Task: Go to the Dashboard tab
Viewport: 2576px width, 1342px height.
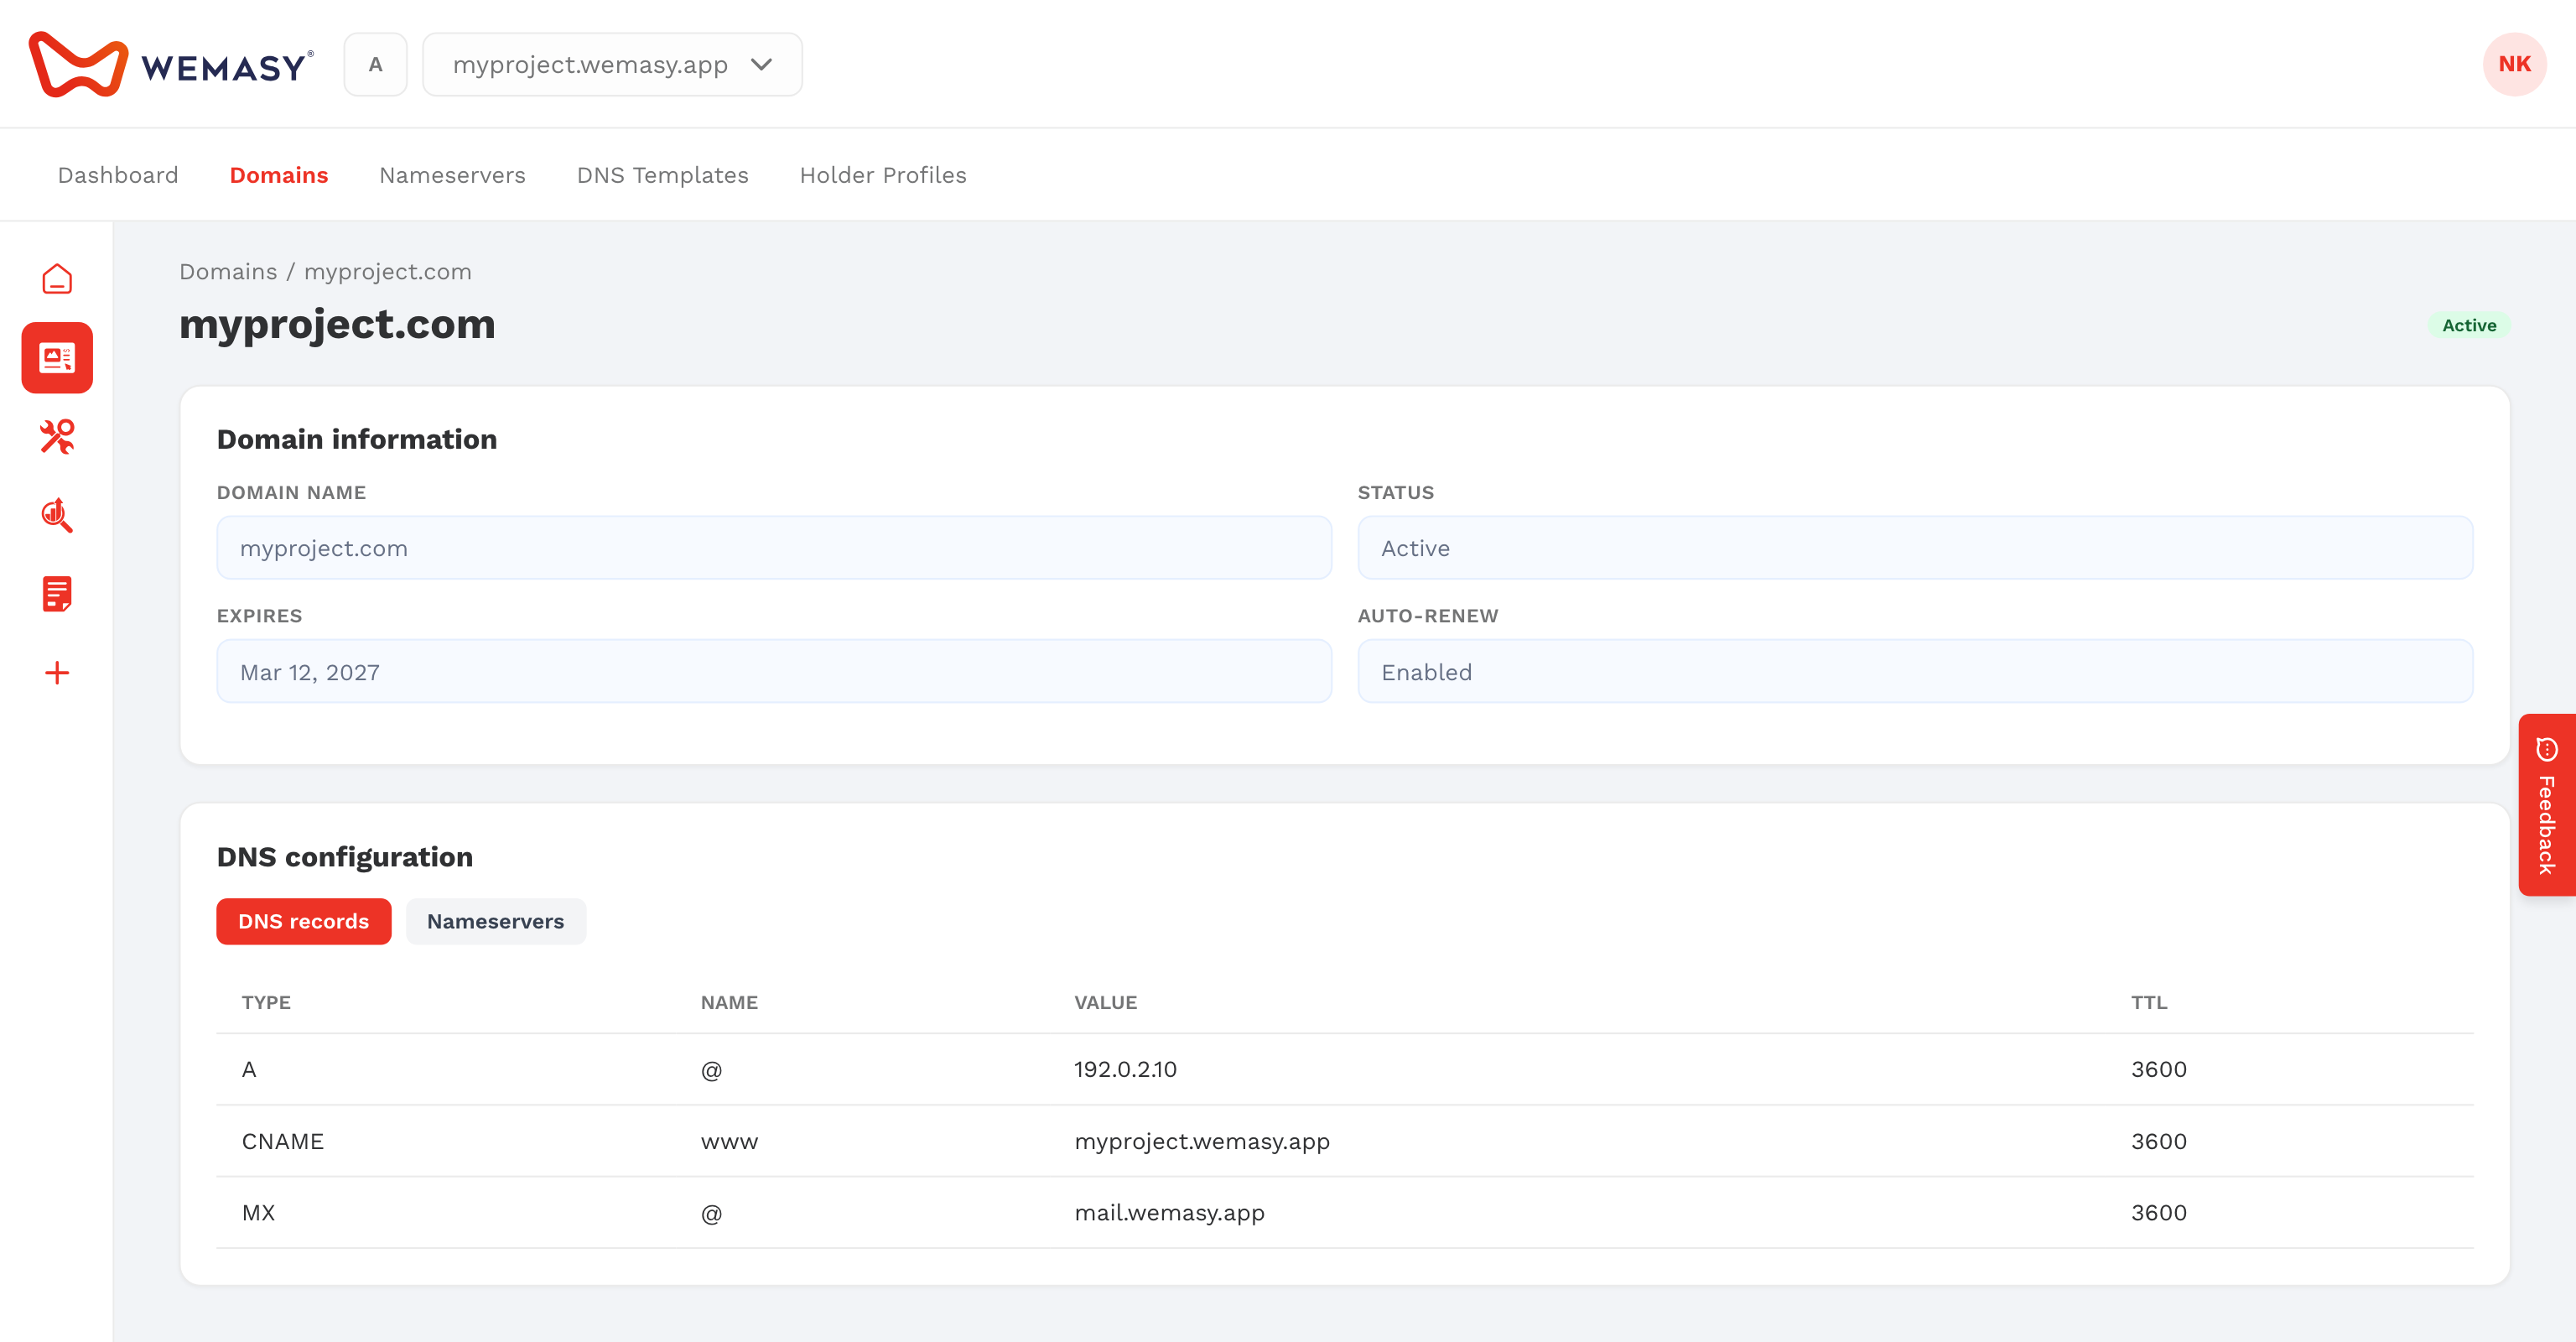Action: 118,175
